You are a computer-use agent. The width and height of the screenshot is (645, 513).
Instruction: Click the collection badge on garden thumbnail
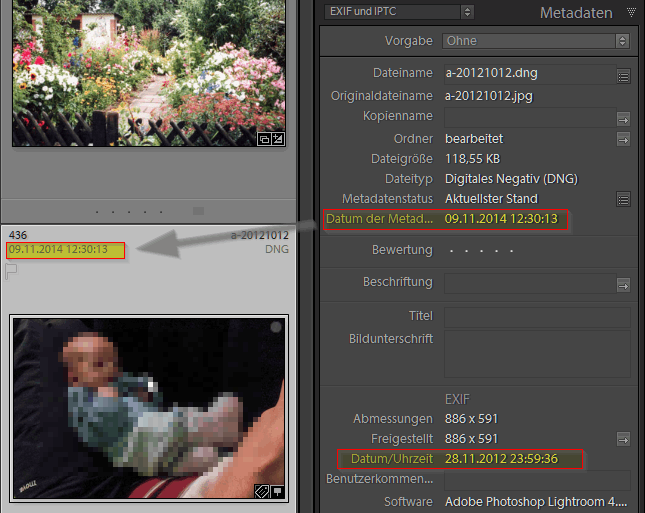[264, 139]
